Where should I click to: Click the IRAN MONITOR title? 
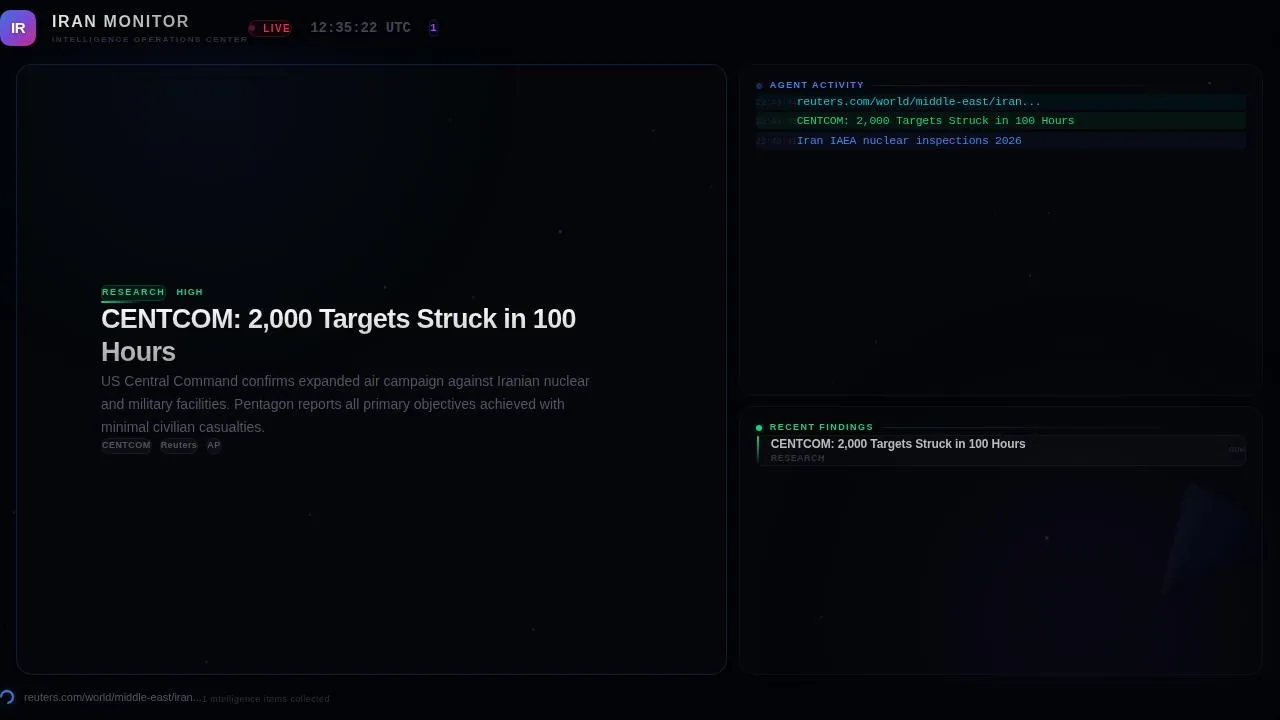point(120,21)
